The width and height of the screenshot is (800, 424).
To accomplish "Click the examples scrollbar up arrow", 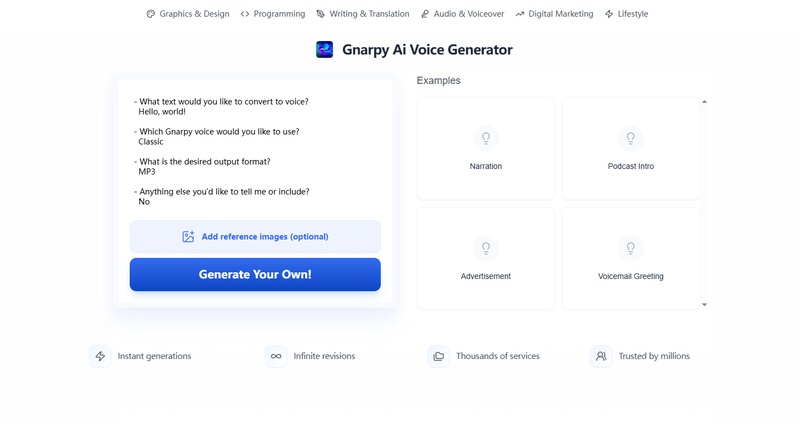I will click(705, 102).
